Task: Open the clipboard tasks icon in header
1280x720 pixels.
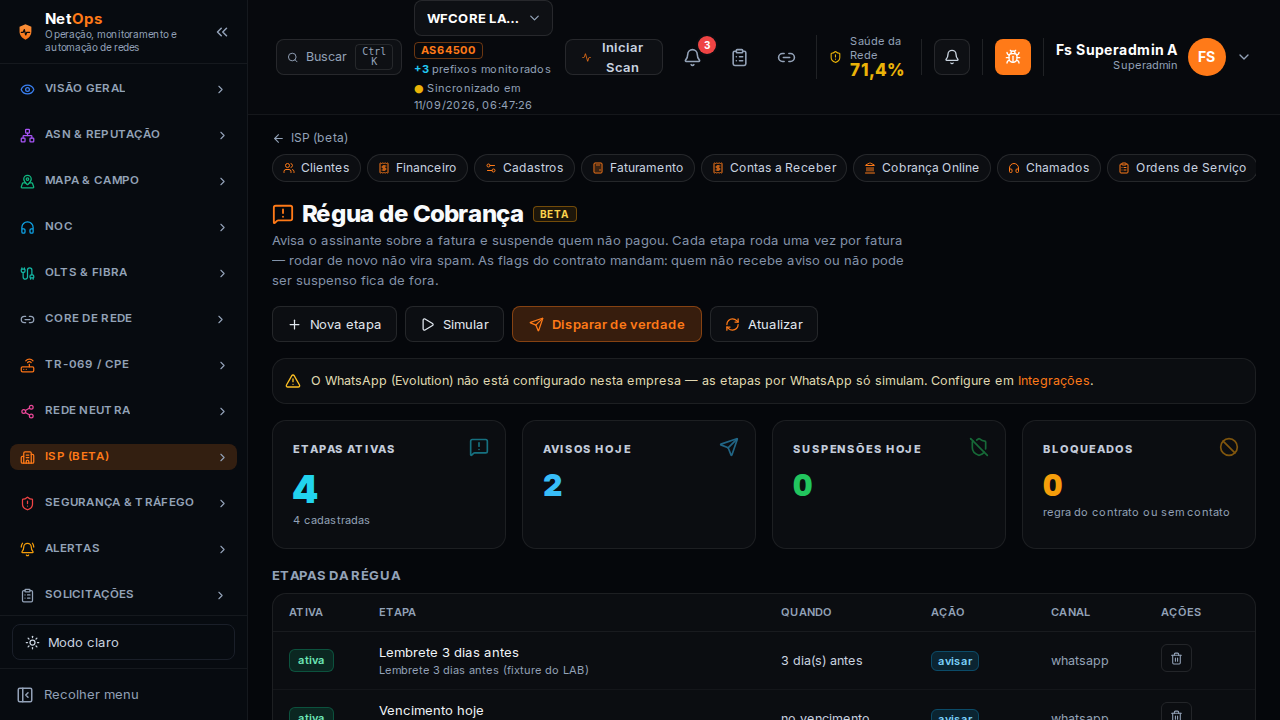Action: (740, 57)
